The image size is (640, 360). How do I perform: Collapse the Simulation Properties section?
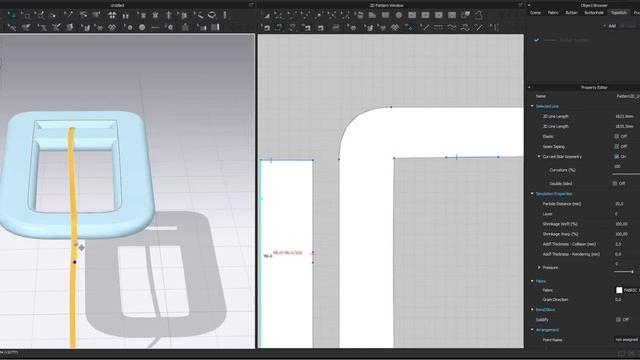pyautogui.click(x=532, y=193)
